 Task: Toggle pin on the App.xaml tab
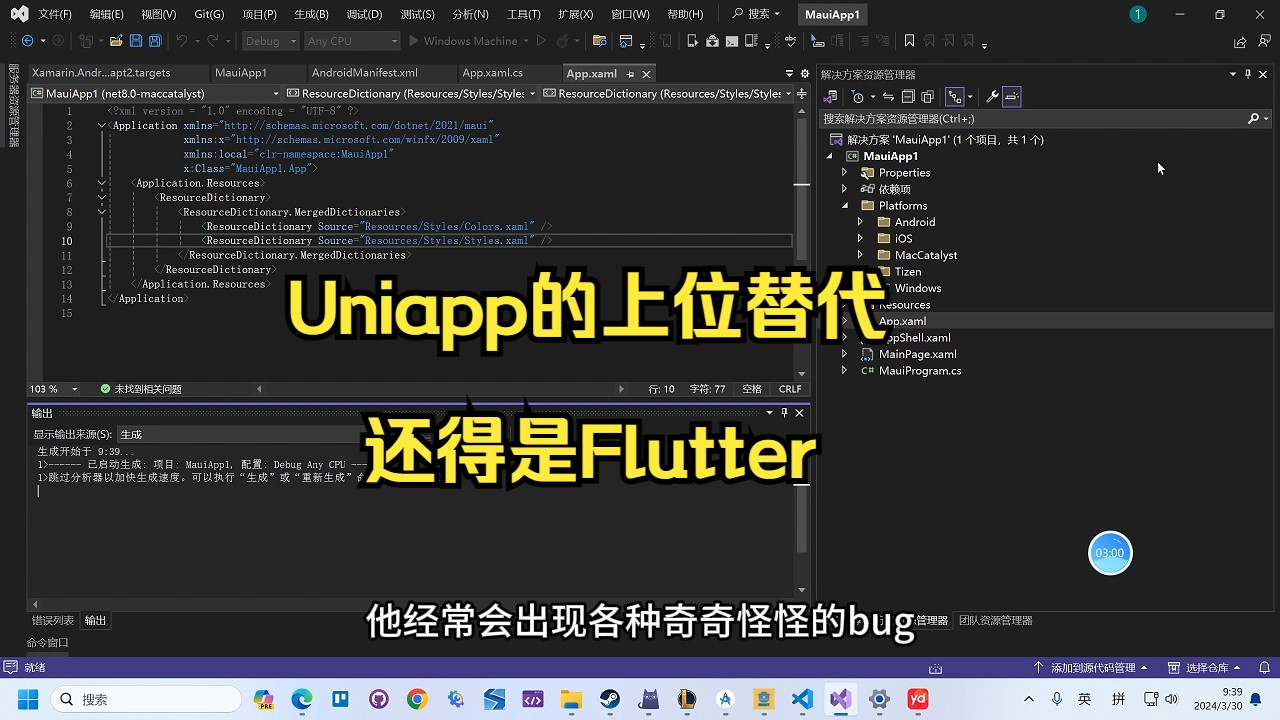(x=628, y=74)
